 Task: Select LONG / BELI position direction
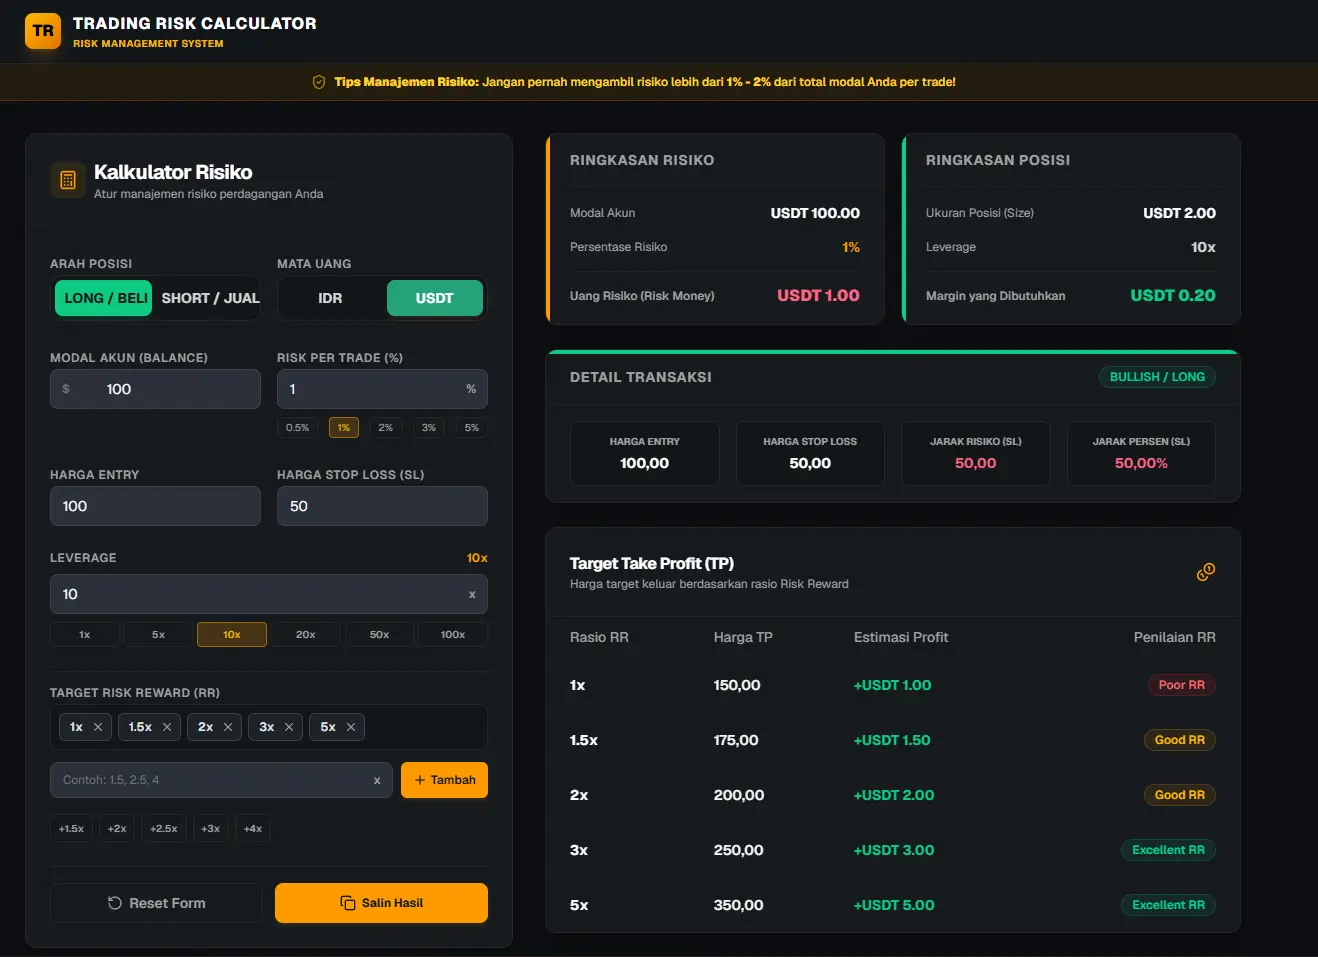click(104, 298)
